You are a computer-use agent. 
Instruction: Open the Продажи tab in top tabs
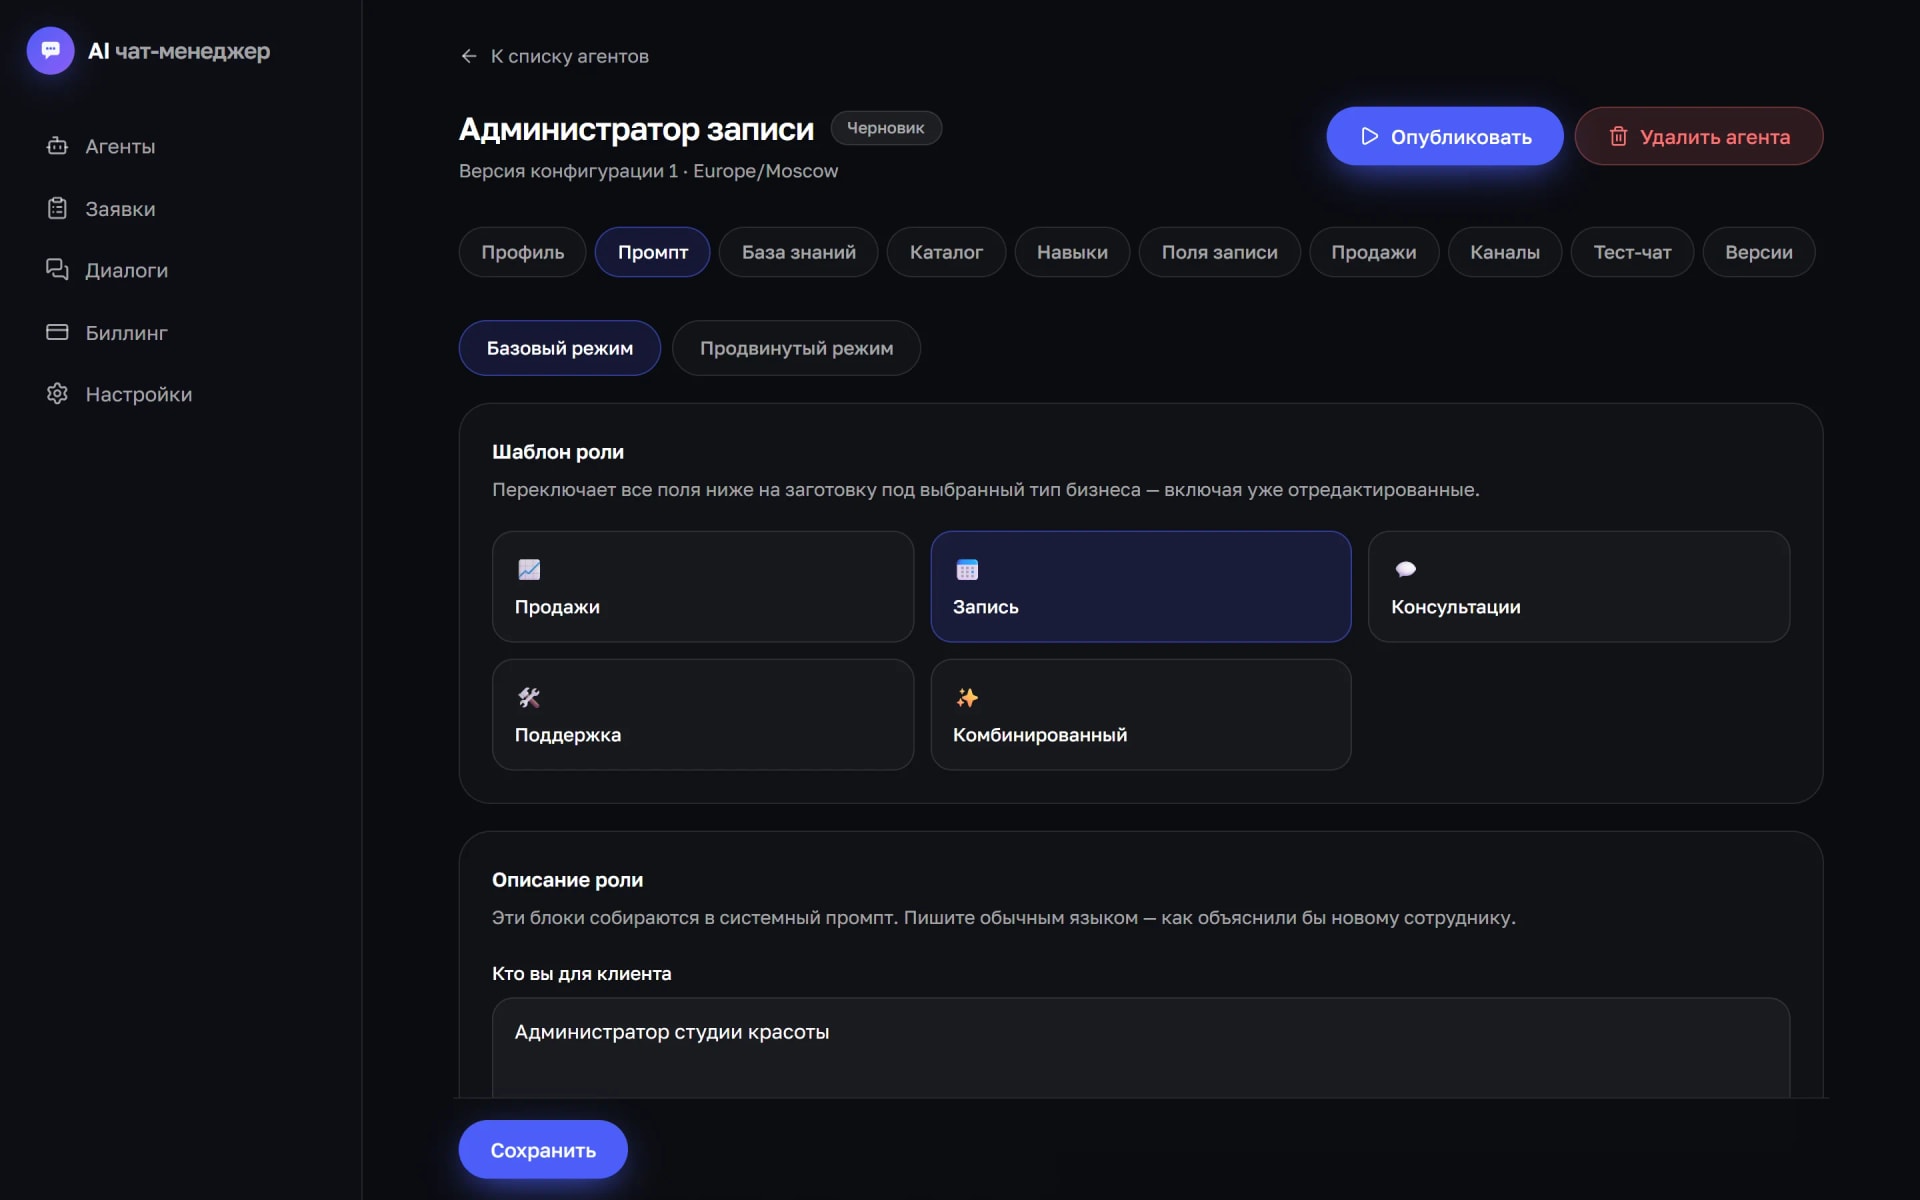1374,252
